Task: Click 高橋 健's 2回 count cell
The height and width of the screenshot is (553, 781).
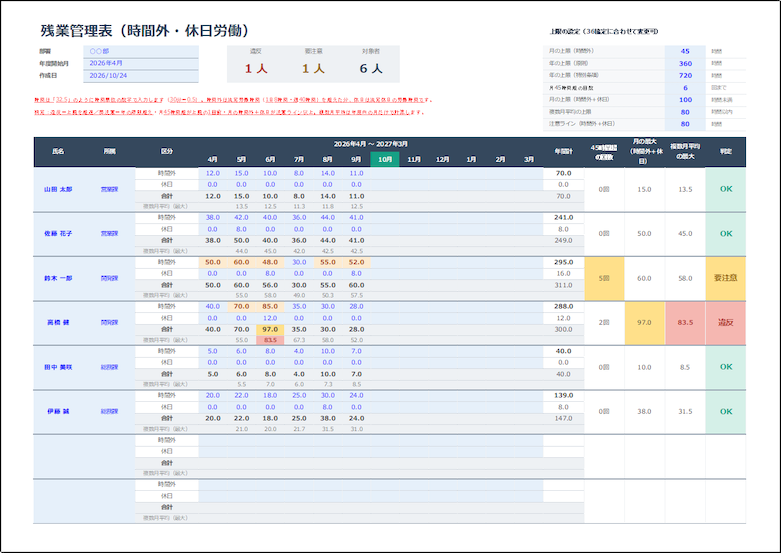Action: (604, 323)
